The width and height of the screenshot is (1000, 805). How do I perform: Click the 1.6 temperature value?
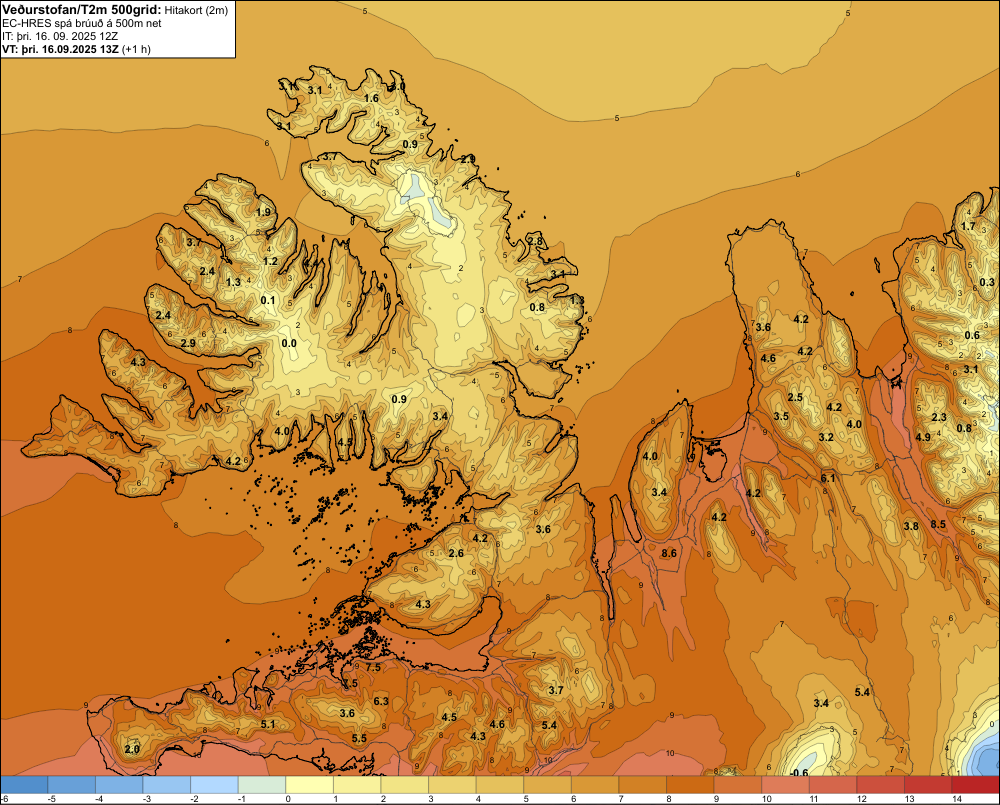coord(371,98)
